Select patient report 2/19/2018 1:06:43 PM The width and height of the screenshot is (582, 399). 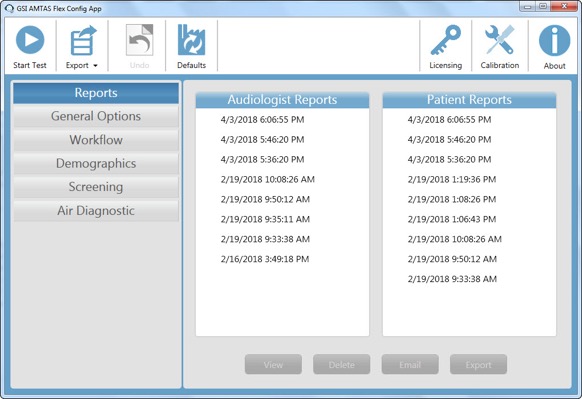452,219
